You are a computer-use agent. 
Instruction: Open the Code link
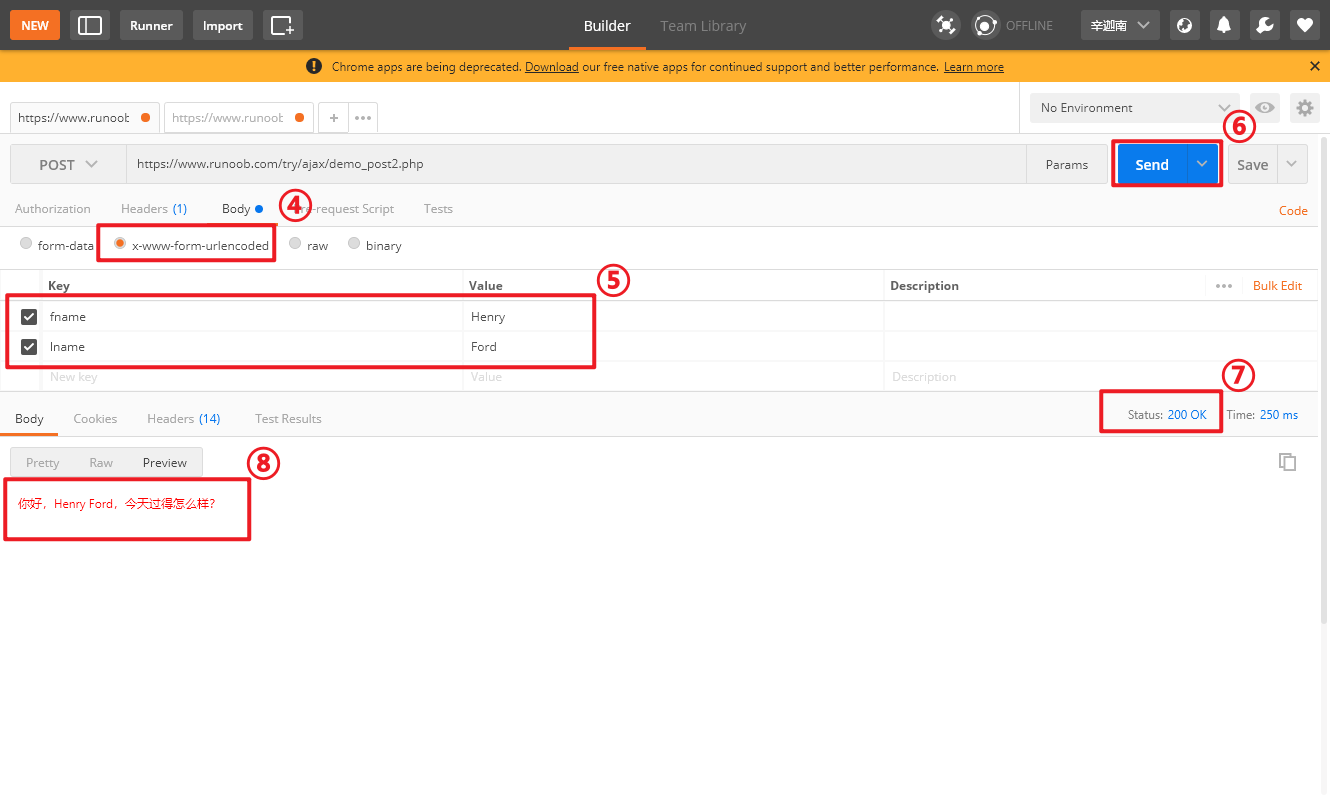tap(1293, 210)
